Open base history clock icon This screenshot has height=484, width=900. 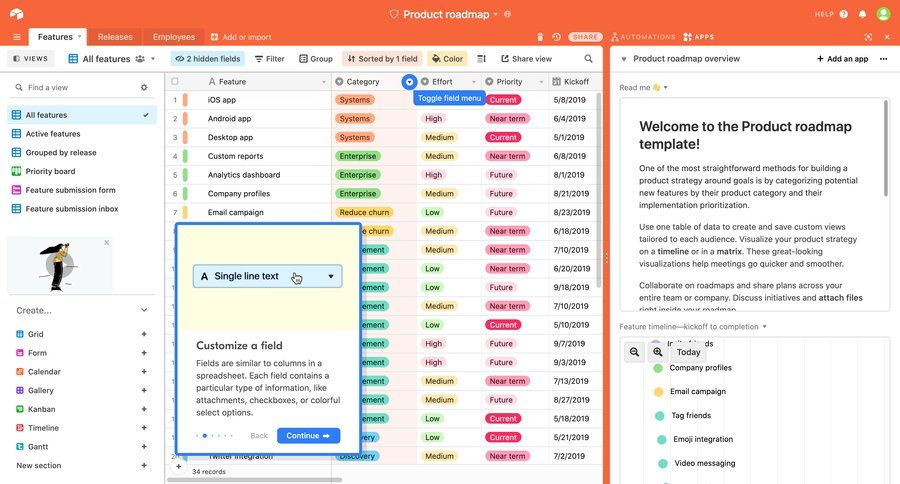[556, 37]
